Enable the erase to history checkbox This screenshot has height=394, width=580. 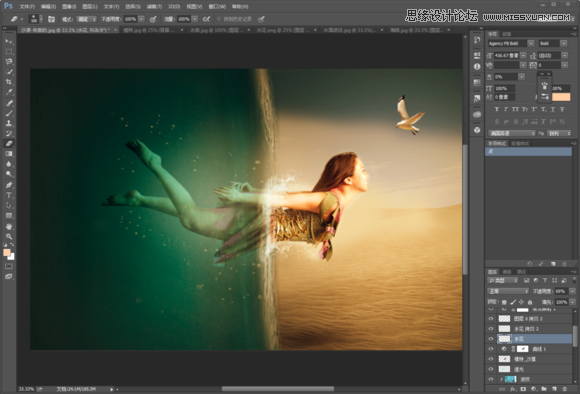[x=219, y=19]
